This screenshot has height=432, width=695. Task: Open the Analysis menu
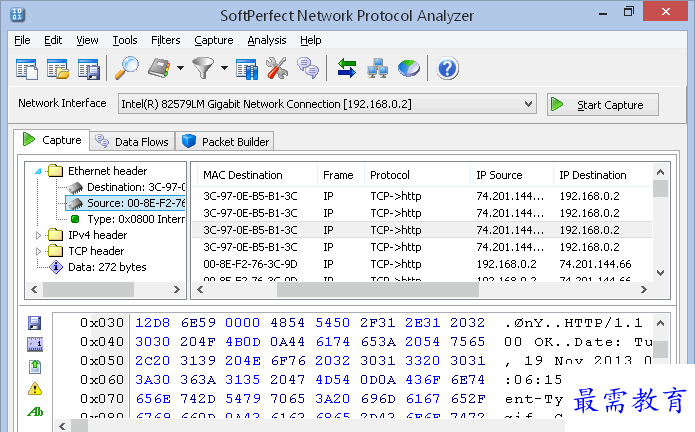(x=267, y=40)
